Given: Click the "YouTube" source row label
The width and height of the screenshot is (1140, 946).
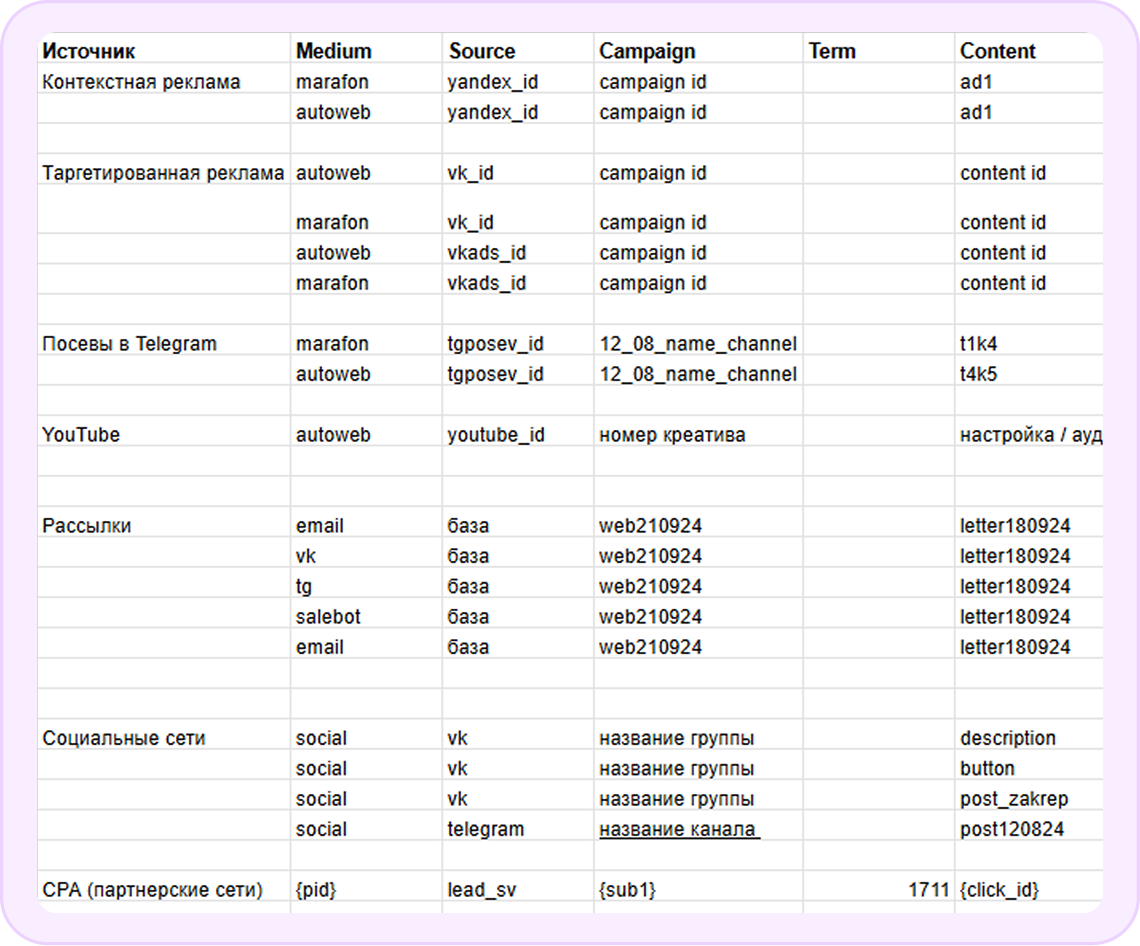Looking at the screenshot, I should (x=81, y=435).
